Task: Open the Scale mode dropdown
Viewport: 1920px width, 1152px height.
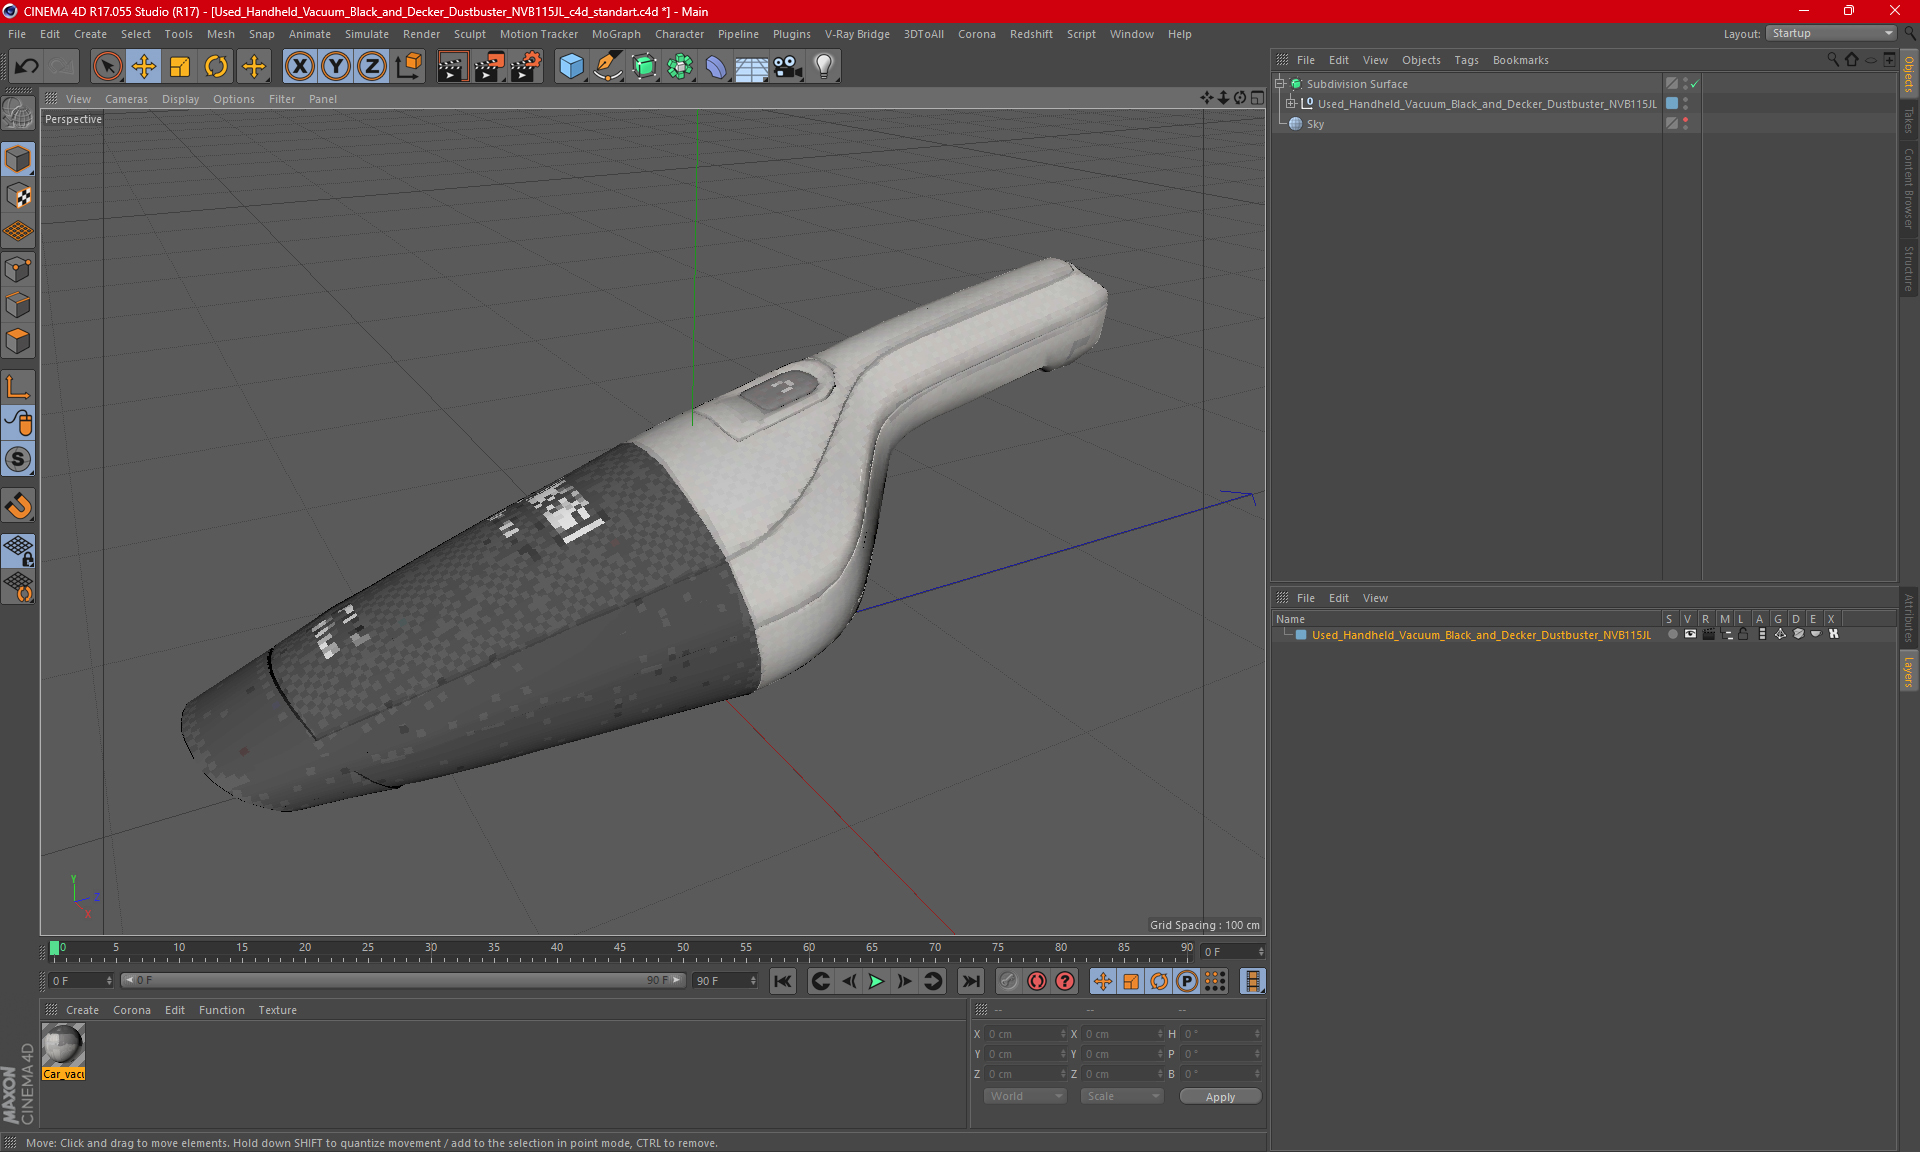Action: (x=1122, y=1096)
